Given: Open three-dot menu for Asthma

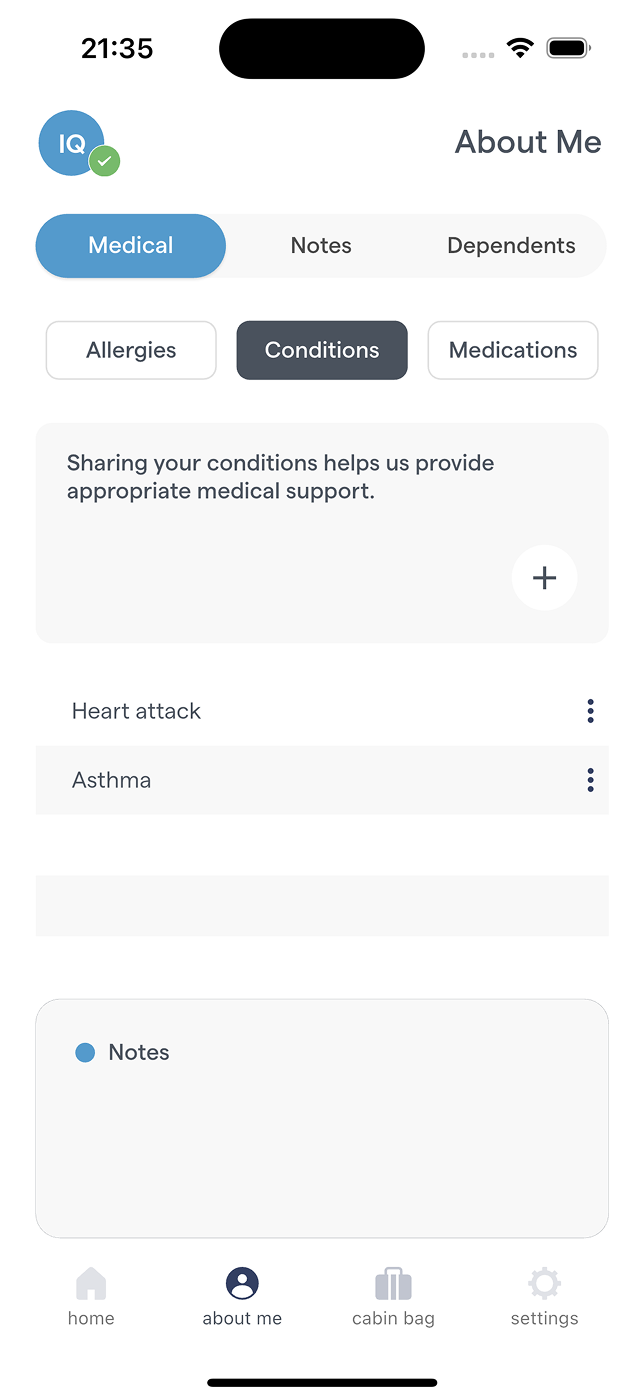Looking at the screenshot, I should coord(590,780).
